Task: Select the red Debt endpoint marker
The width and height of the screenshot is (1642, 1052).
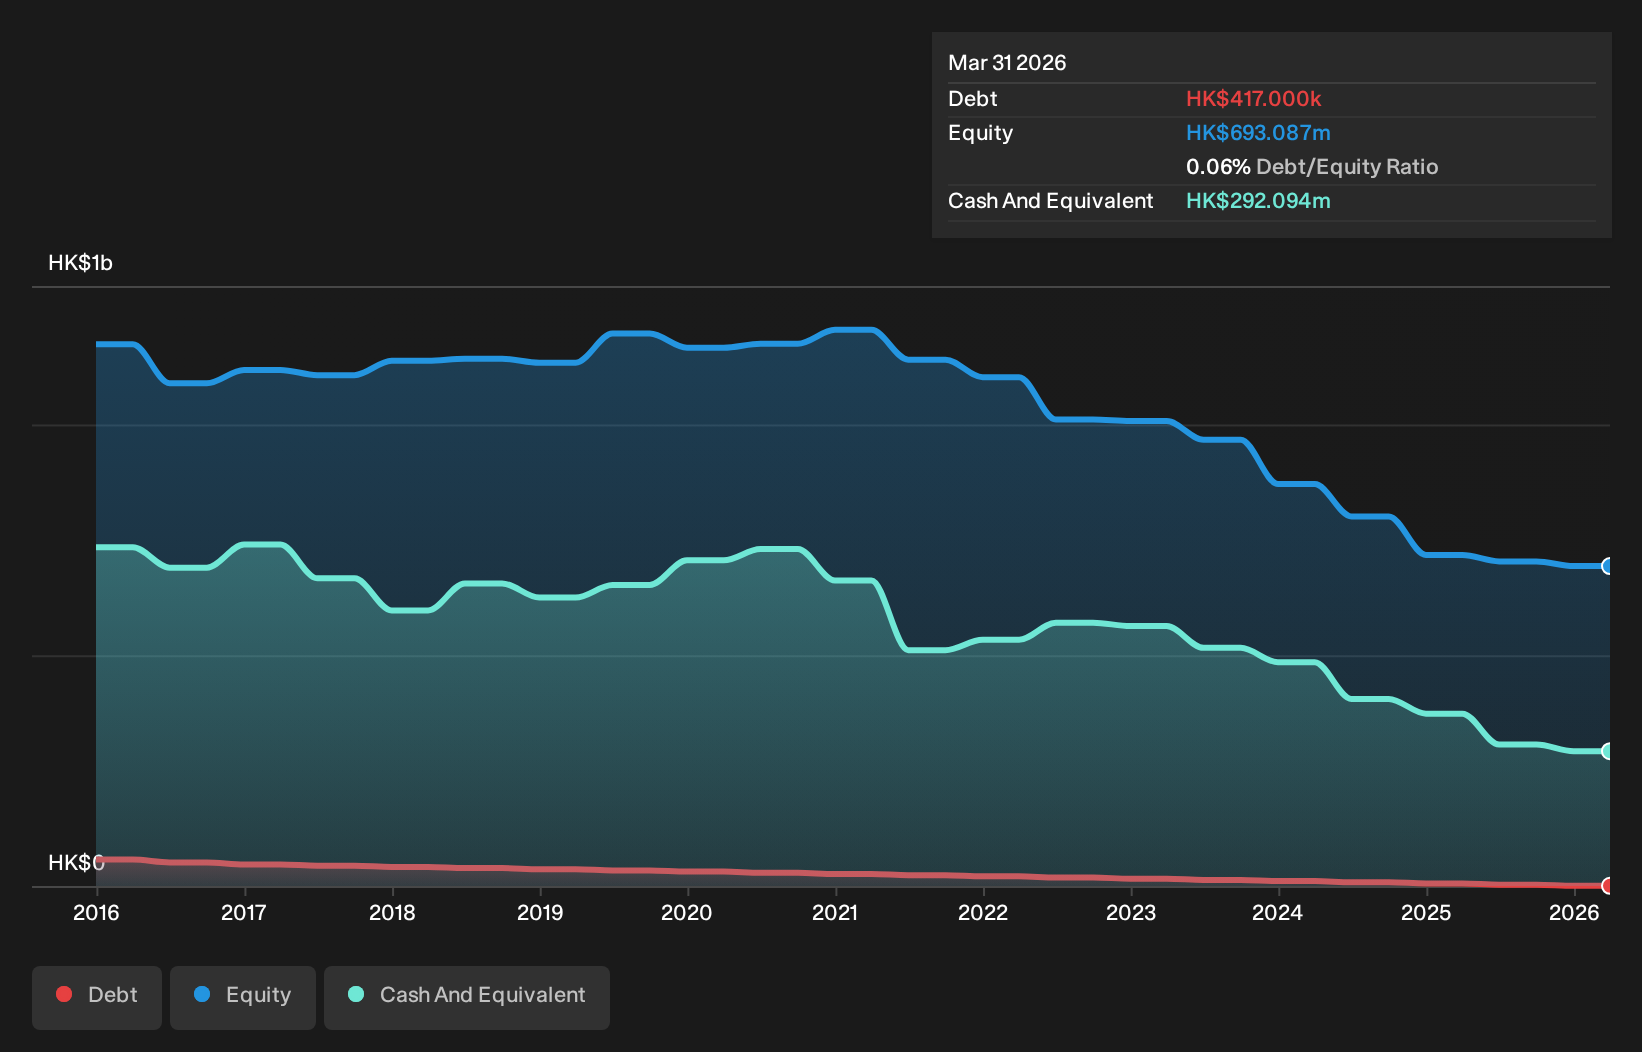Action: pos(1608,885)
